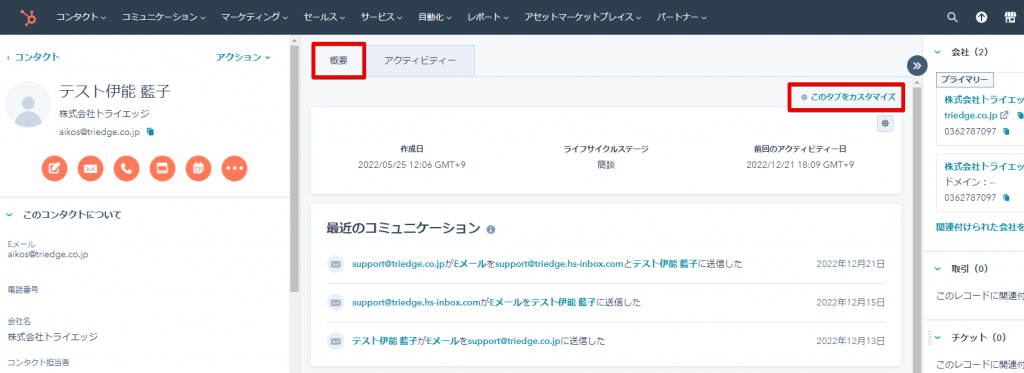1024x373 pixels.
Task: Click the log activity screen icon
Action: point(162,169)
